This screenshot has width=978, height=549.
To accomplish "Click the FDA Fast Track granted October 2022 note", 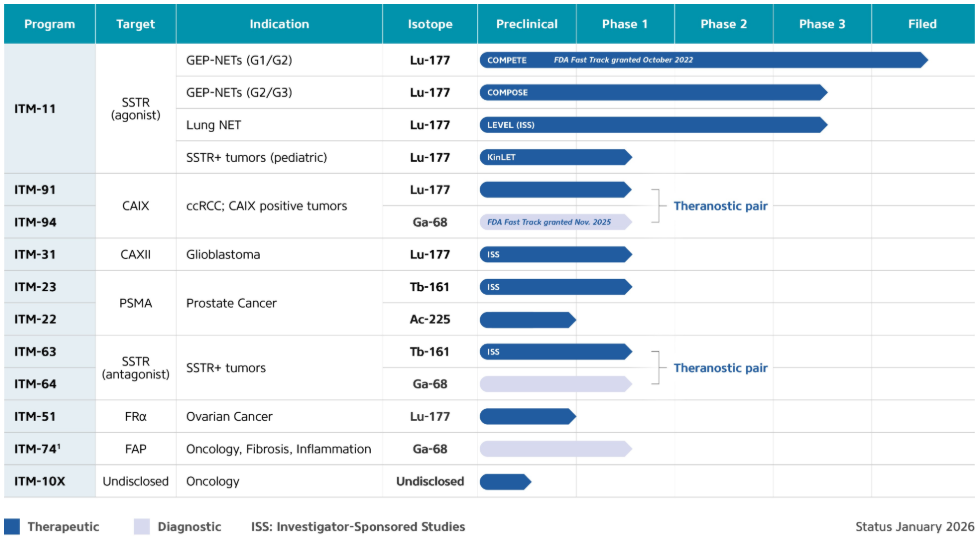I will point(623,60).
